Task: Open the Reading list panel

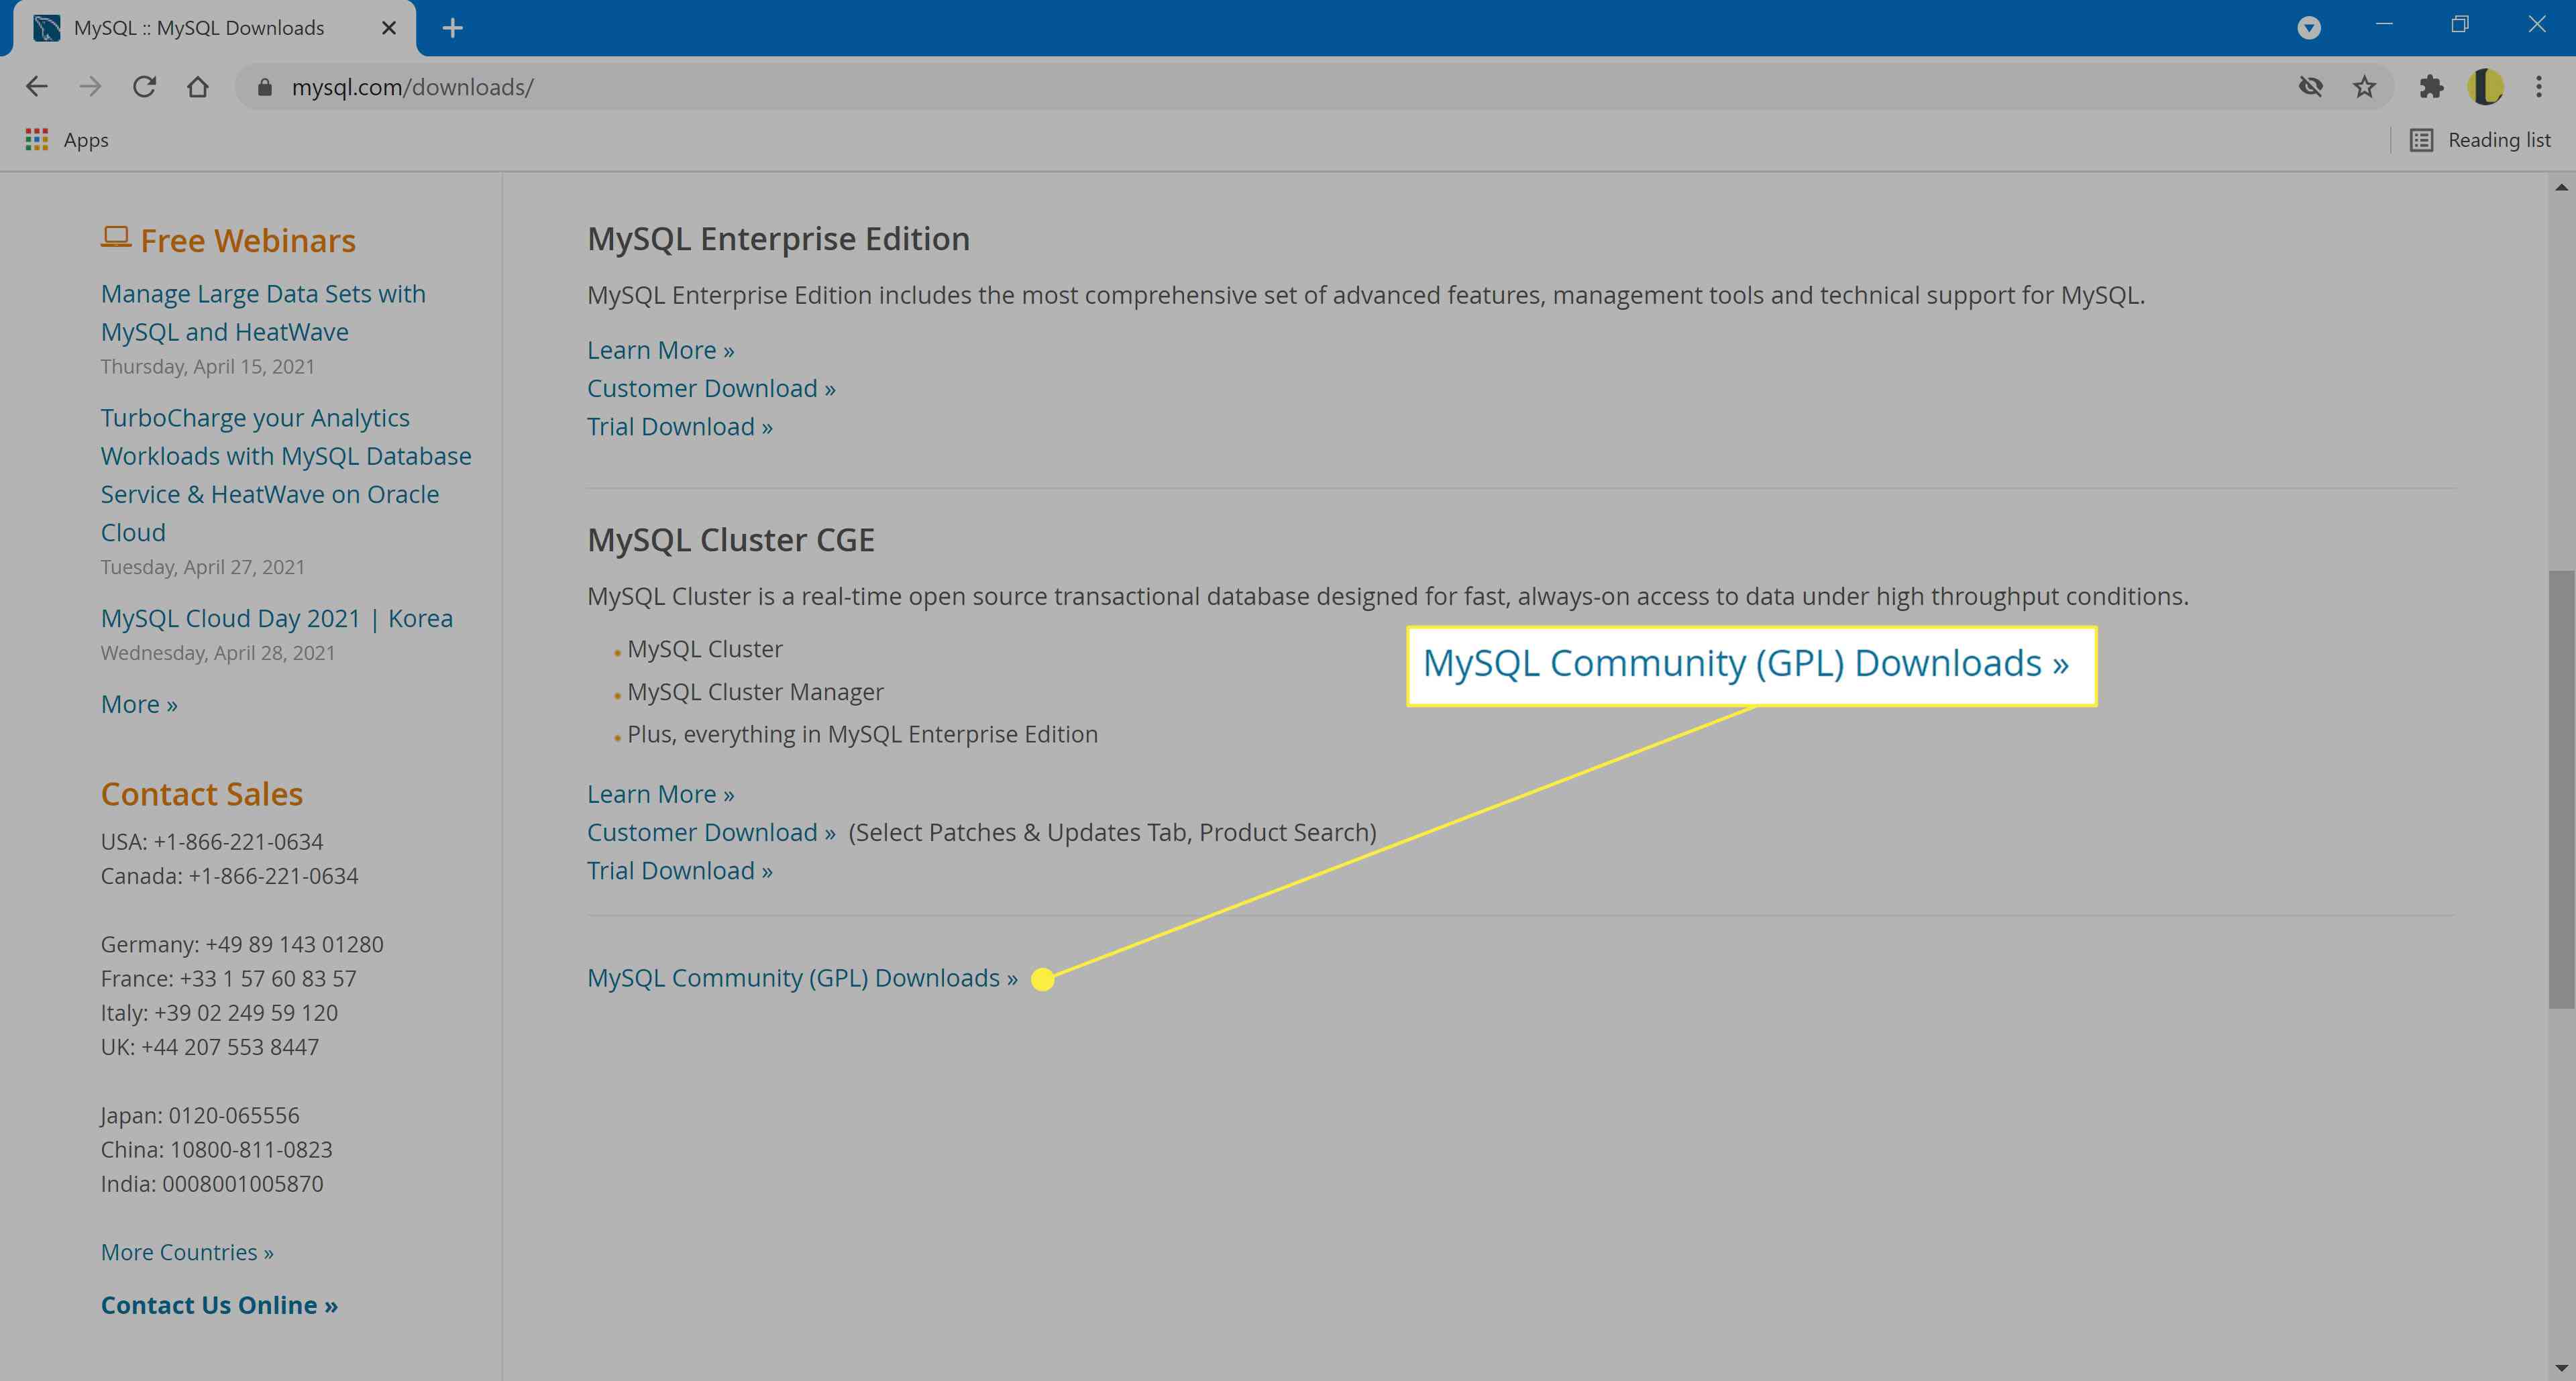Action: click(2481, 140)
